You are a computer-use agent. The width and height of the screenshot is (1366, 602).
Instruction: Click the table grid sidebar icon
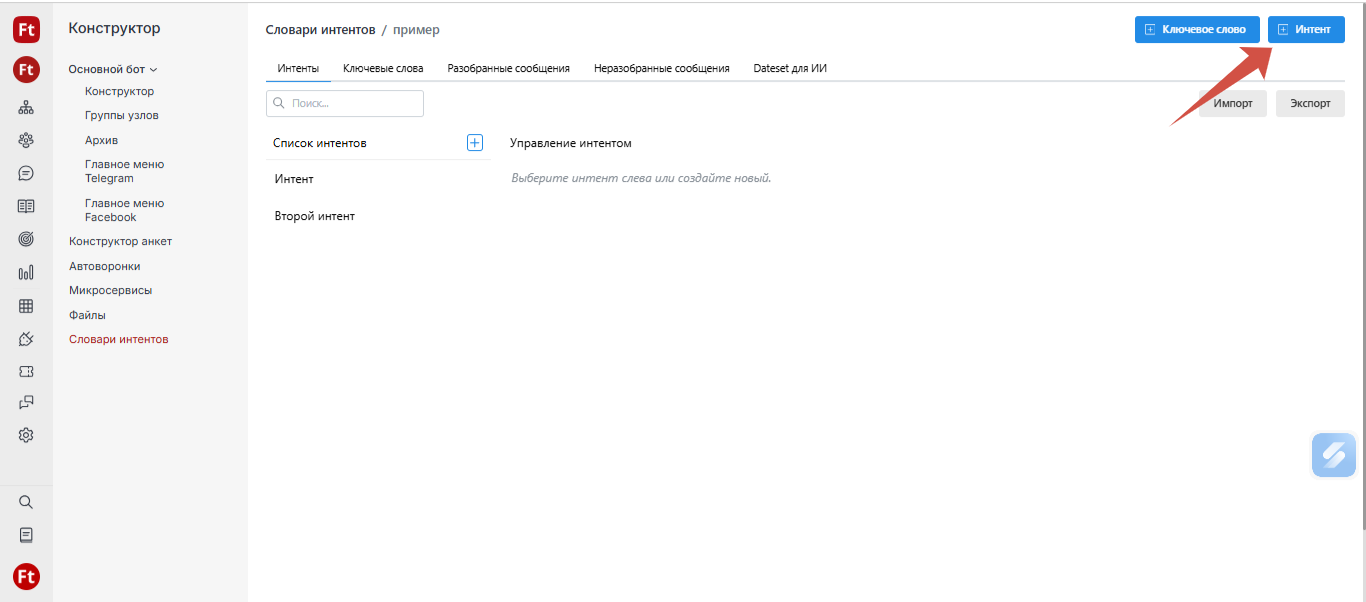click(26, 306)
